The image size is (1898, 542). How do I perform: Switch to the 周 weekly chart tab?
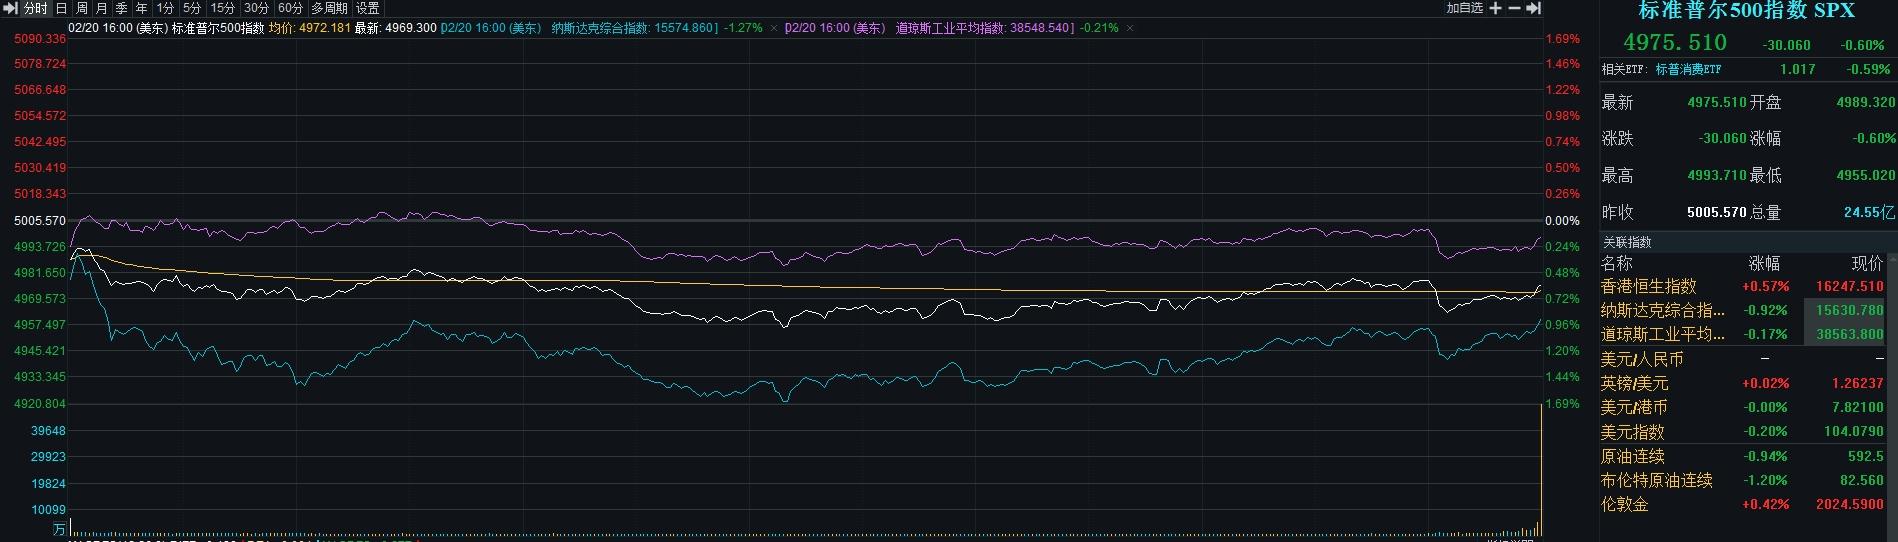pos(82,8)
